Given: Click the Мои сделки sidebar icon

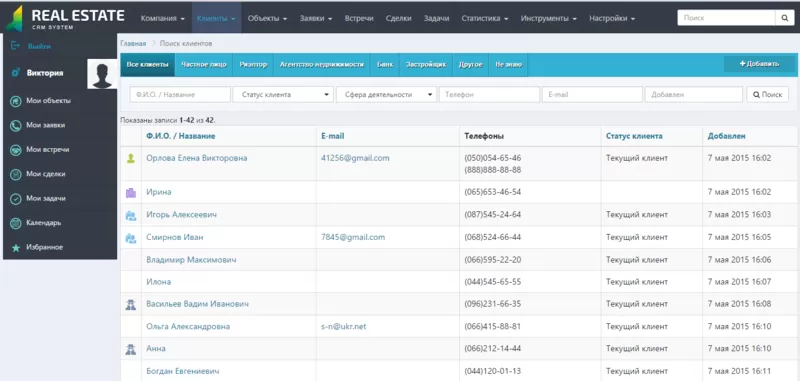Looking at the screenshot, I should (x=16, y=174).
